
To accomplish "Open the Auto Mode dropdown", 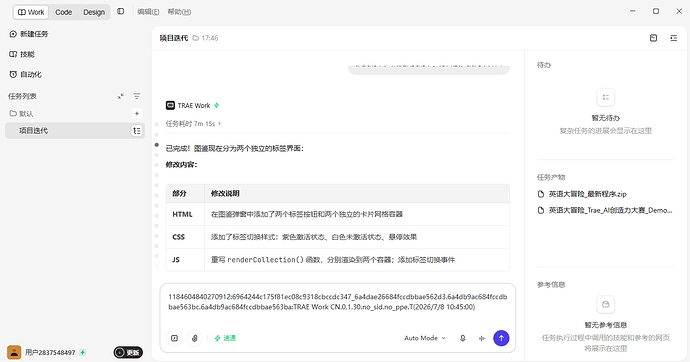I will point(425,338).
